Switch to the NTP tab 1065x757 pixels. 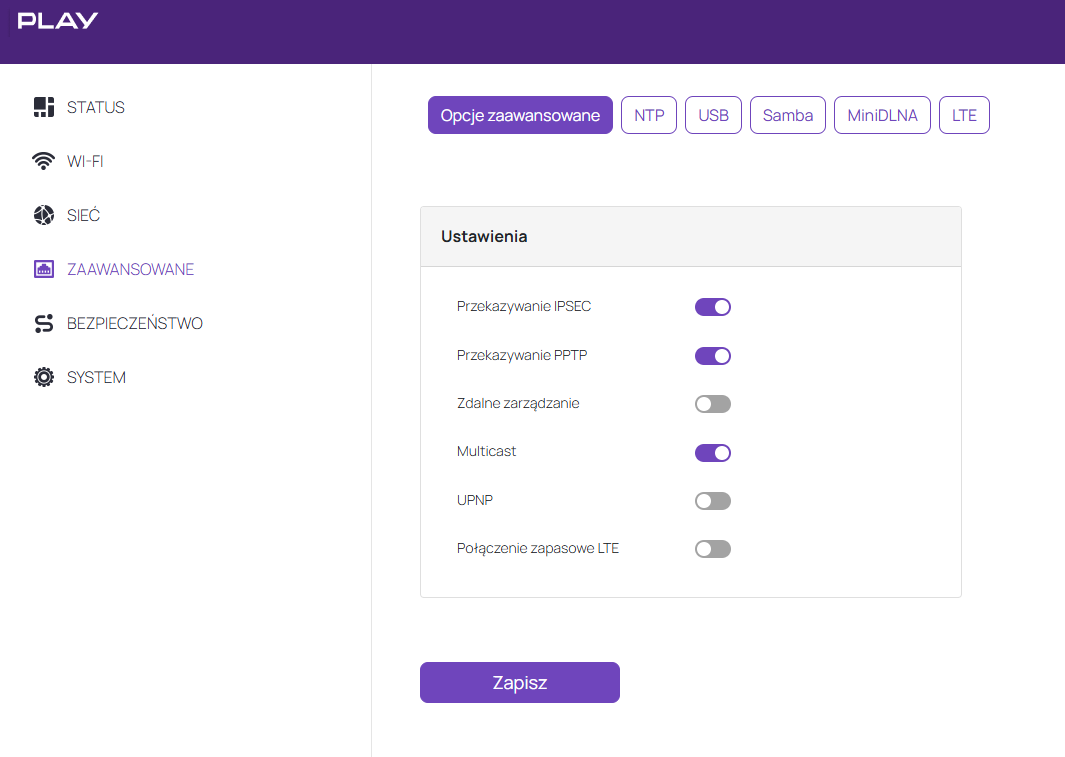pos(649,115)
